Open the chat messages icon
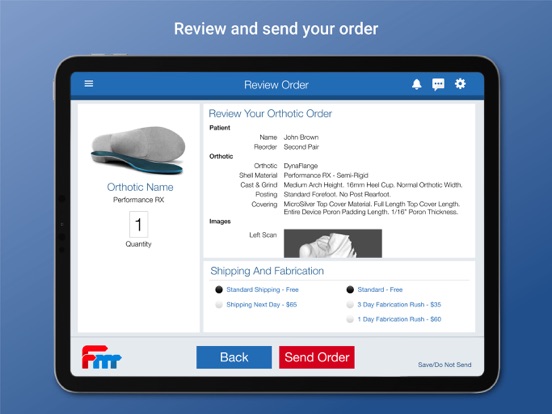Screen dimensions: 552x414 [x=438, y=84]
